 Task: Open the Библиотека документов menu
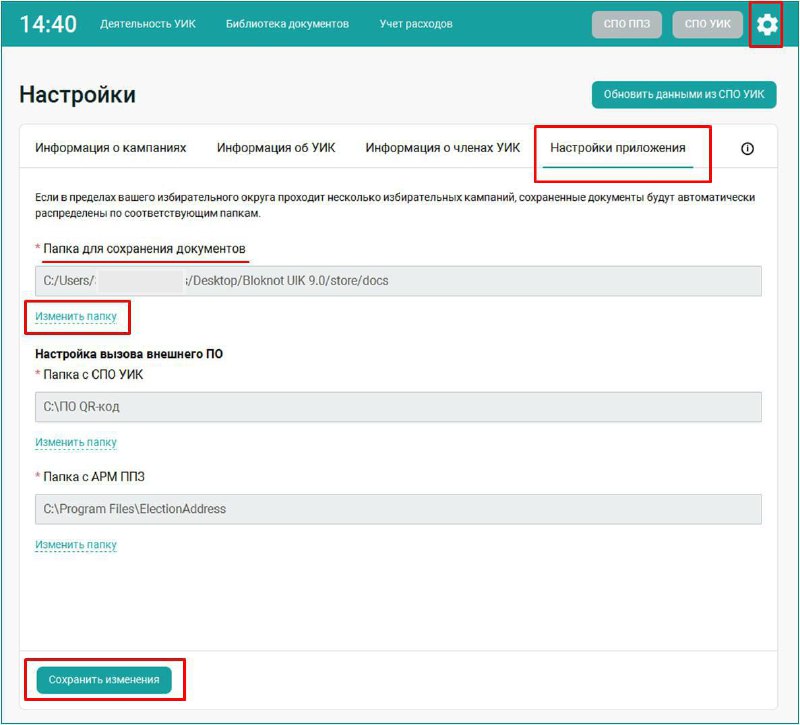pyautogui.click(x=287, y=24)
